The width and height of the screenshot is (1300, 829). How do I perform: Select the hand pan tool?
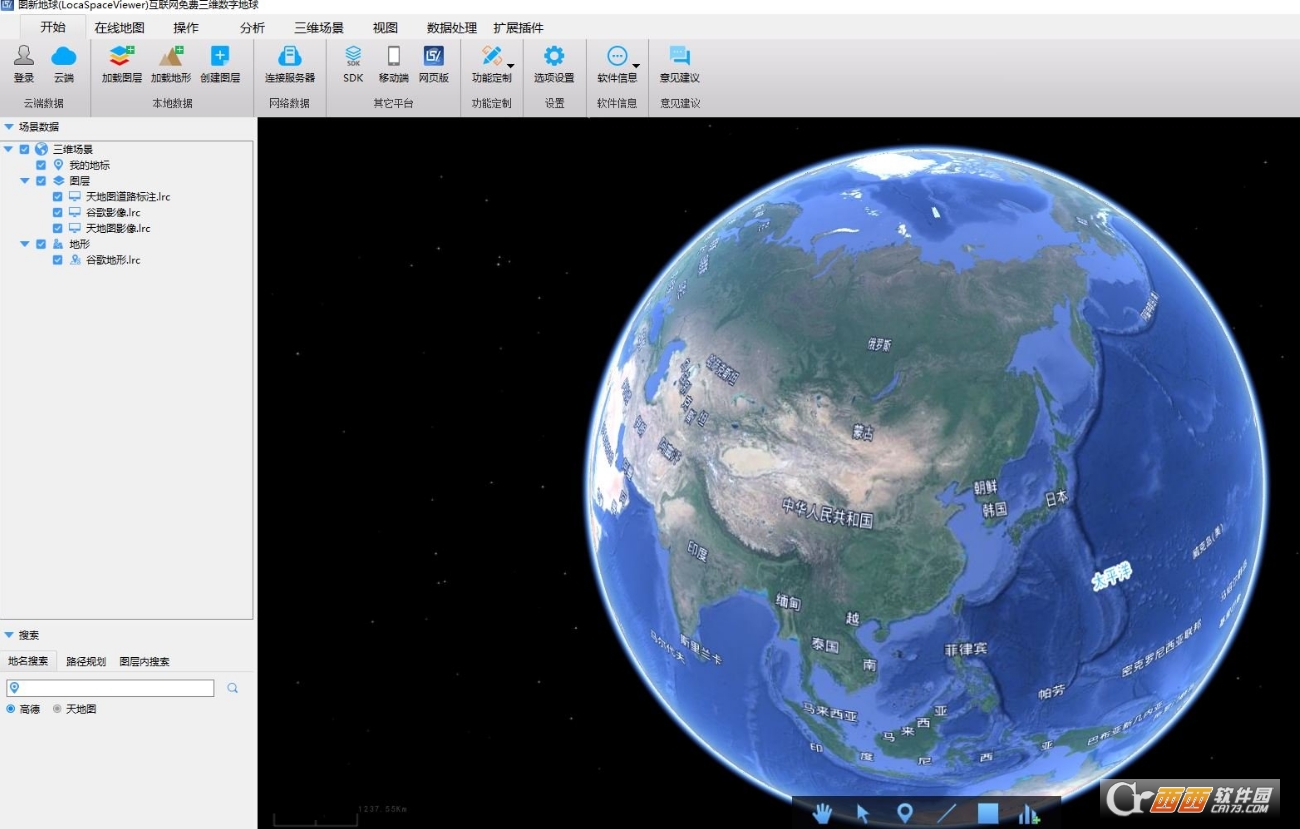click(x=822, y=813)
